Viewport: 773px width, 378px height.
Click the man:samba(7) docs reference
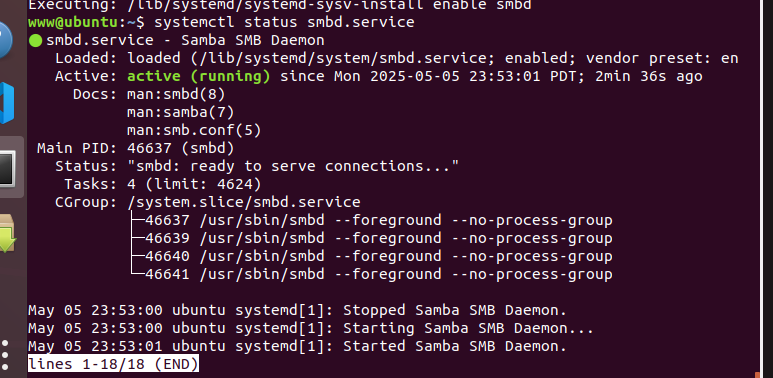point(180,112)
